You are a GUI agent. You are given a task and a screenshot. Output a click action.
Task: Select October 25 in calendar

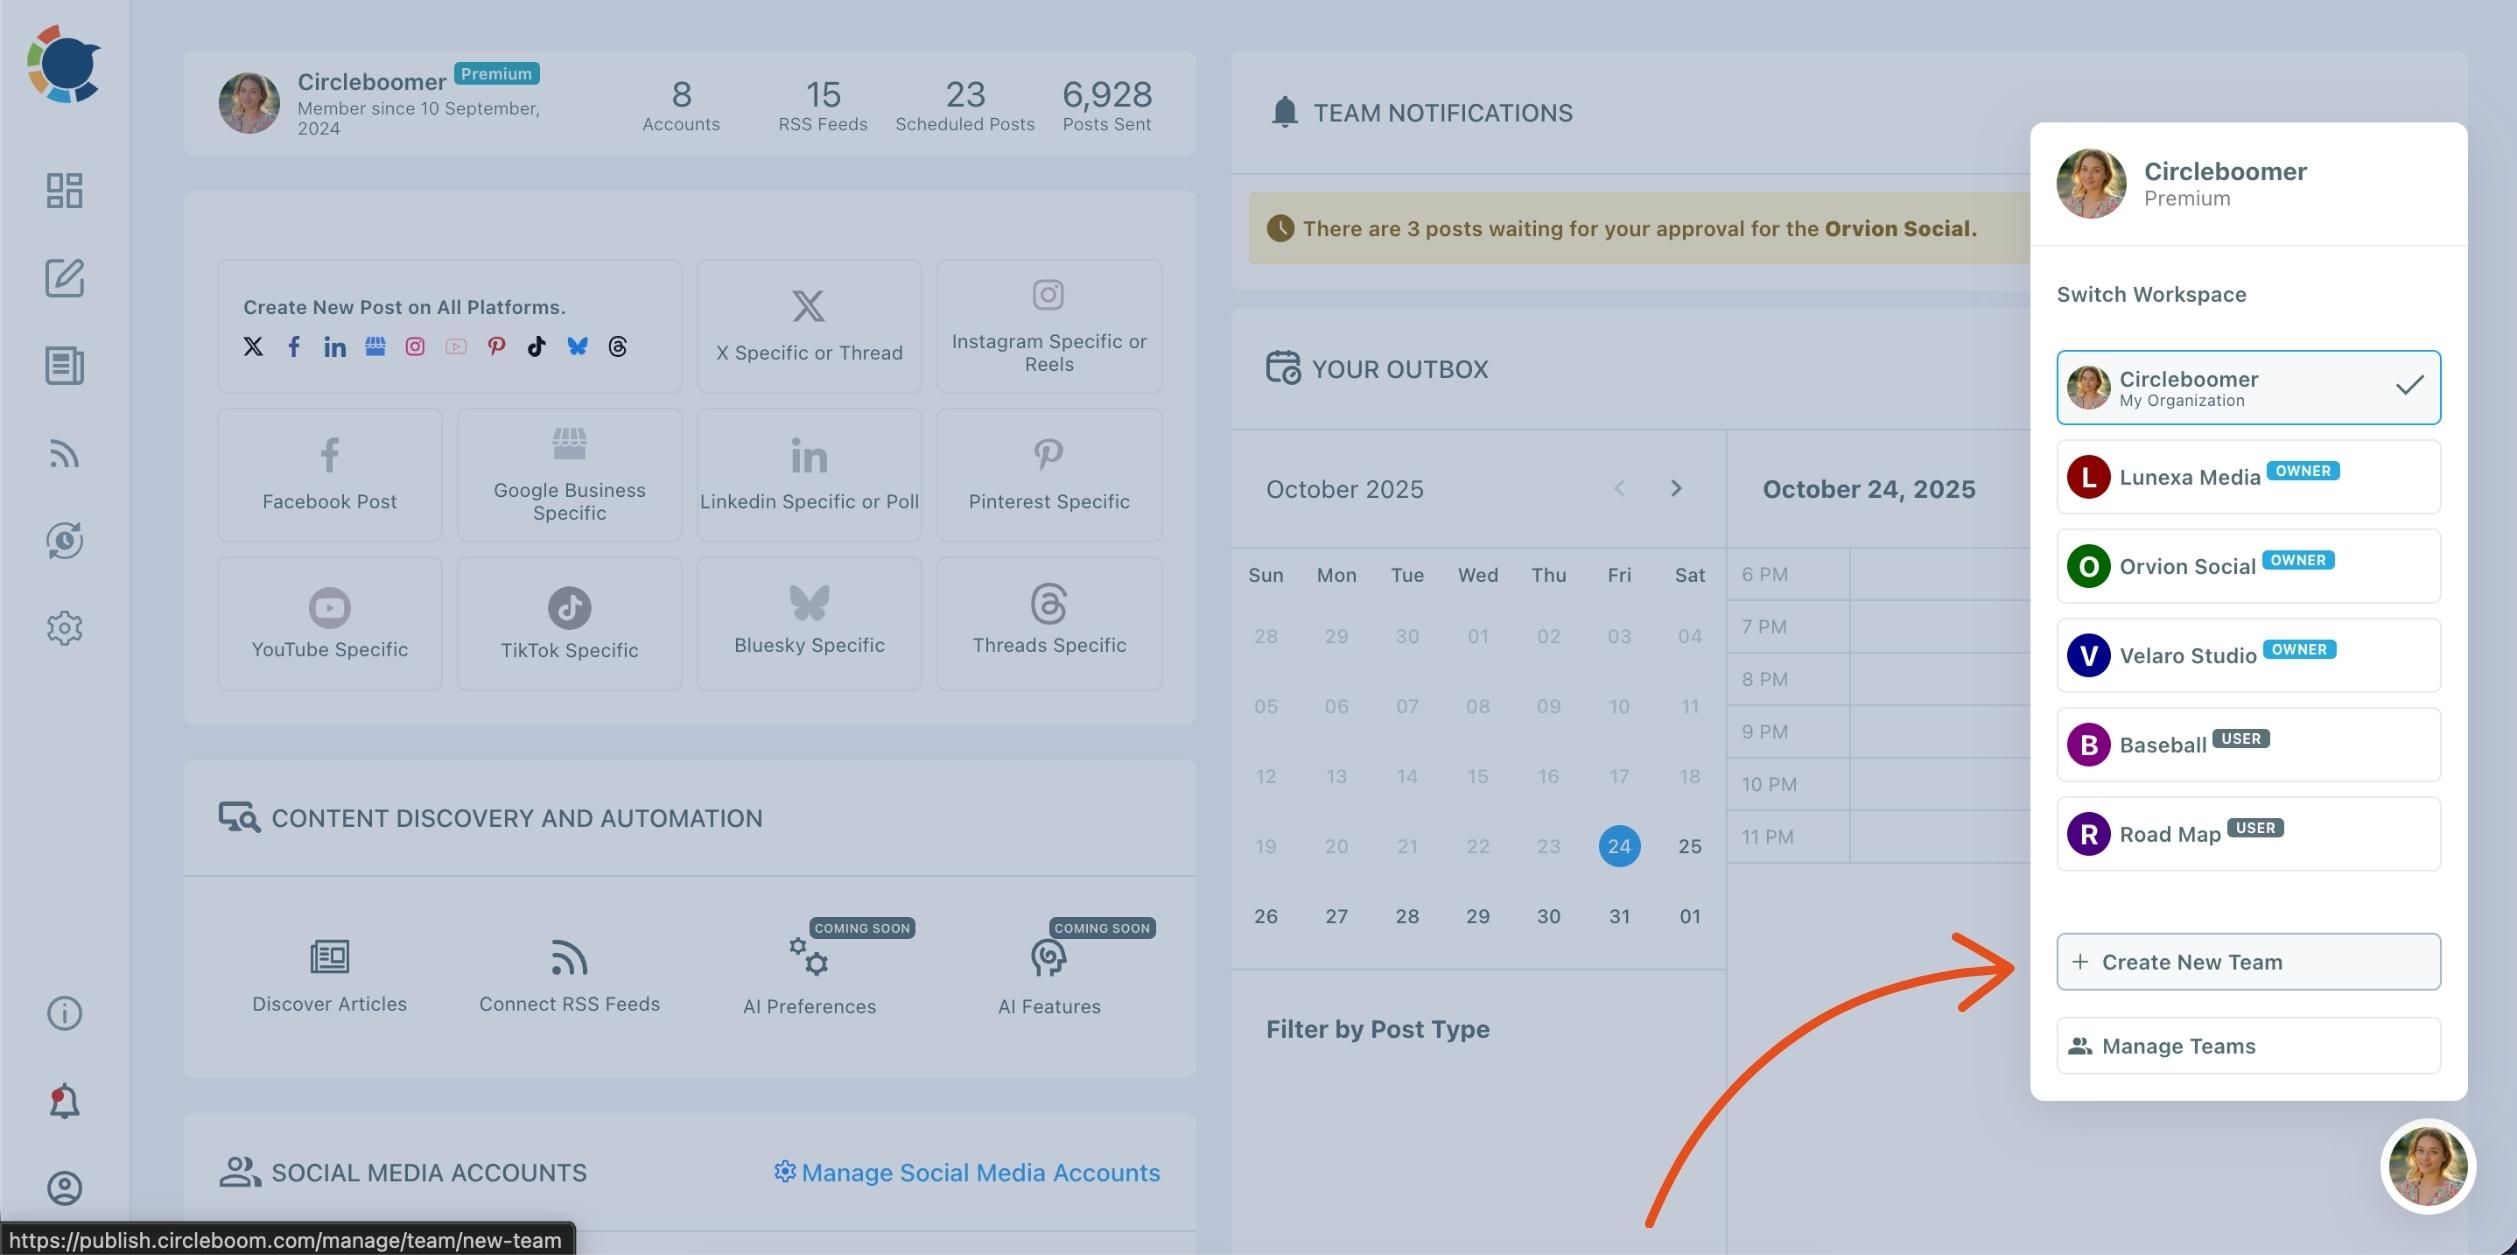coord(1689,846)
